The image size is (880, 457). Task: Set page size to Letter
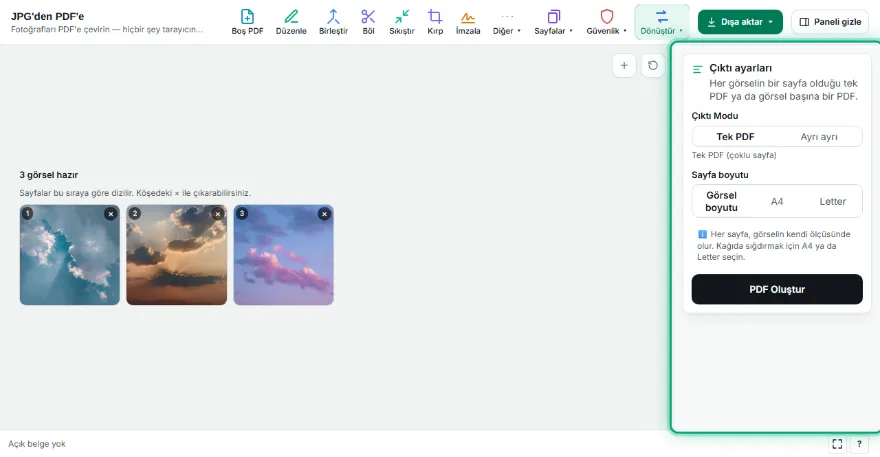[832, 202]
